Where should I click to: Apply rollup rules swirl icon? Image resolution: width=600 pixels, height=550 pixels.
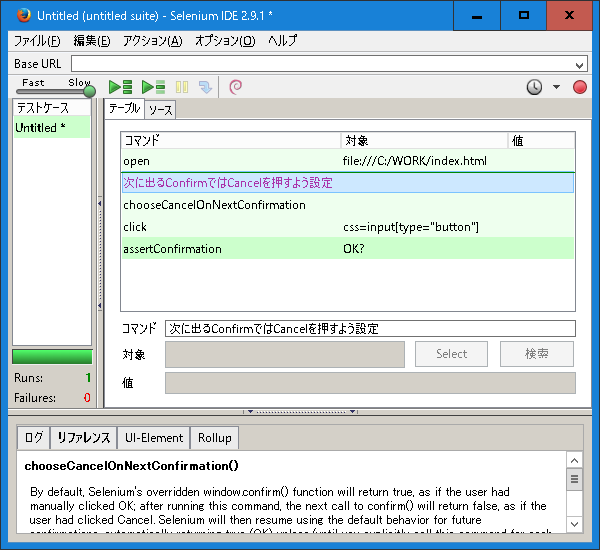(x=235, y=87)
